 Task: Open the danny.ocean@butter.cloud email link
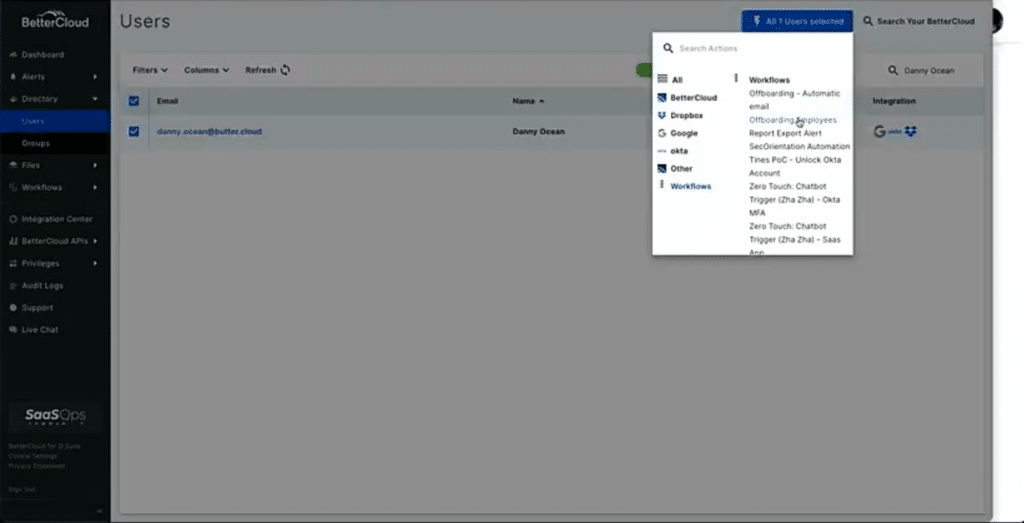(209, 132)
